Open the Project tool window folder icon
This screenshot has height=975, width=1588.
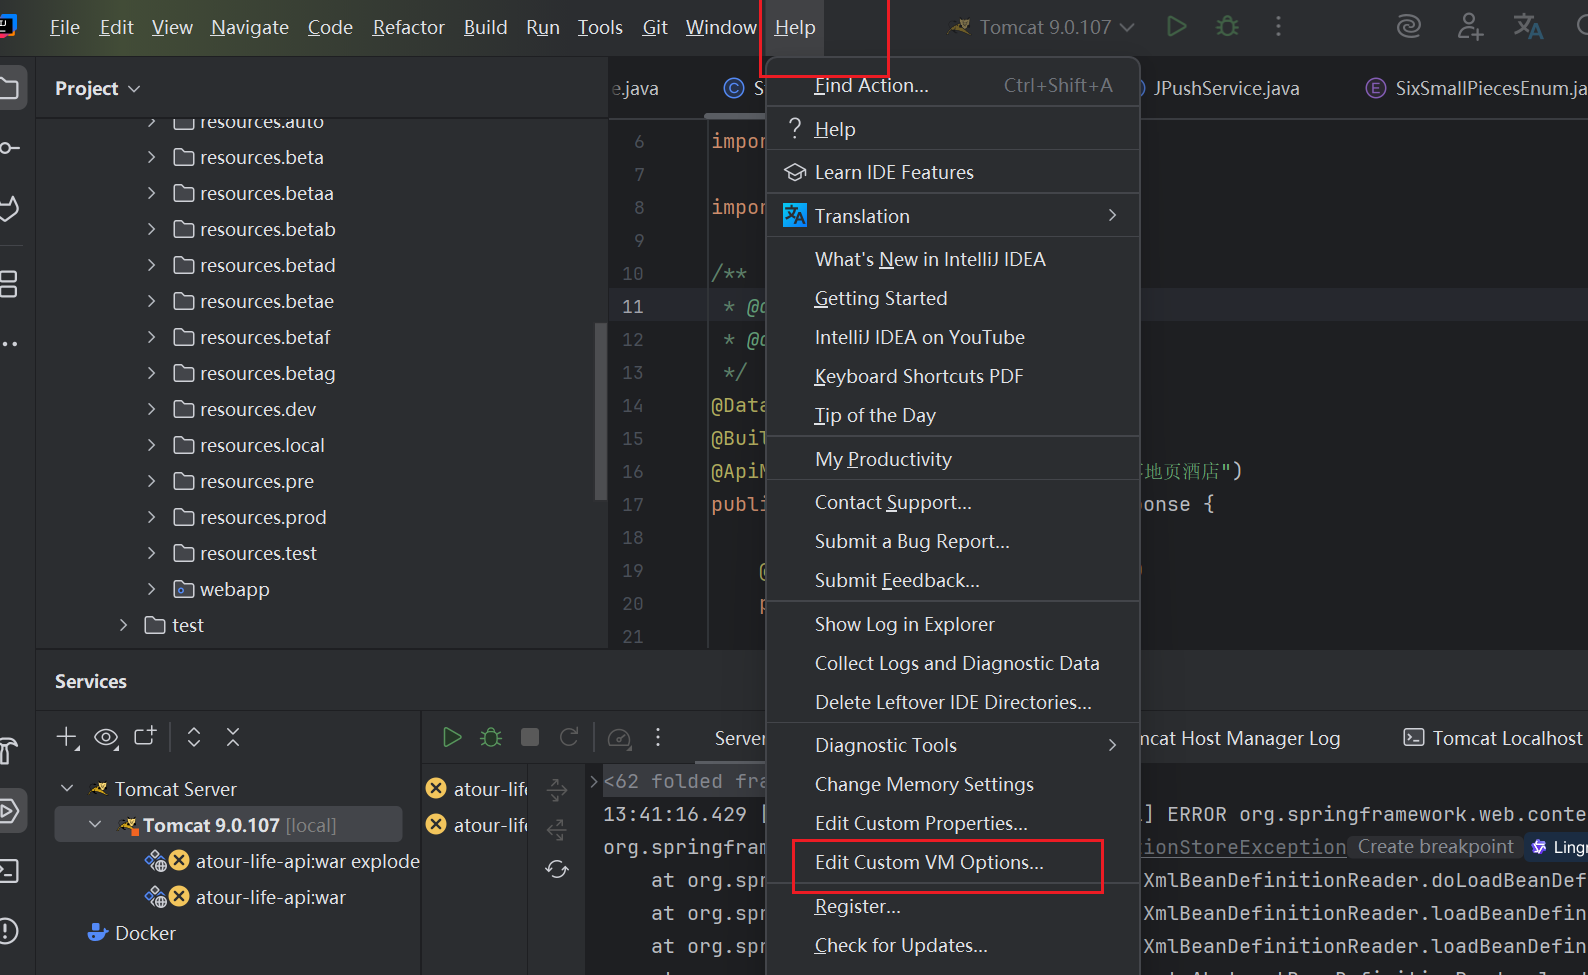click(x=9, y=88)
